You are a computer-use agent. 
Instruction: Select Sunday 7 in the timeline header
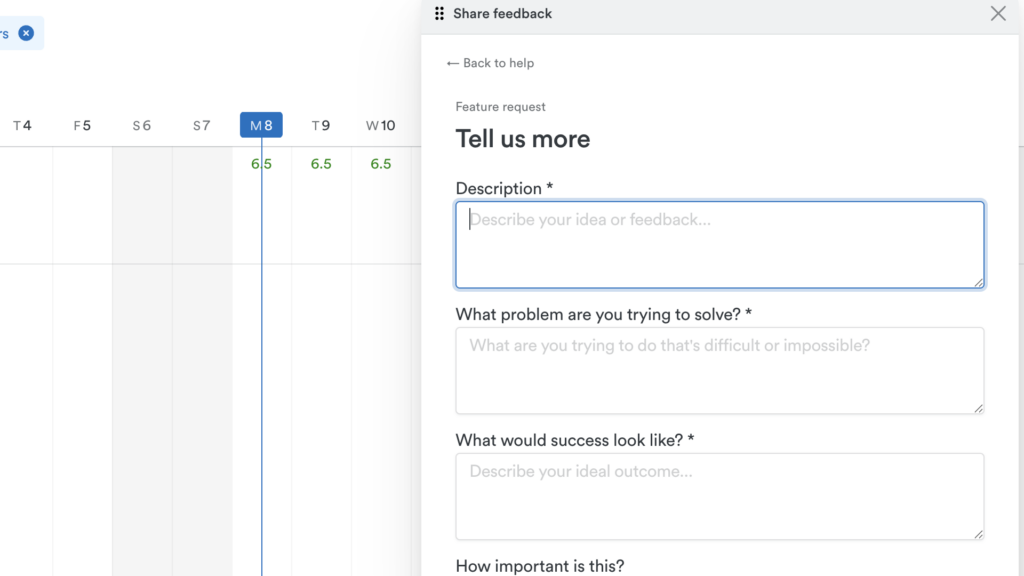point(201,125)
